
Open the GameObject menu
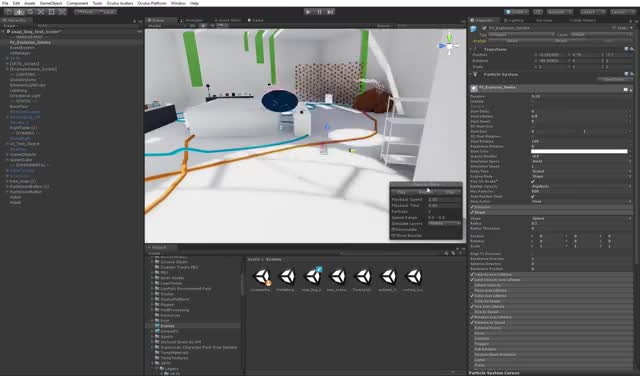coord(51,3)
